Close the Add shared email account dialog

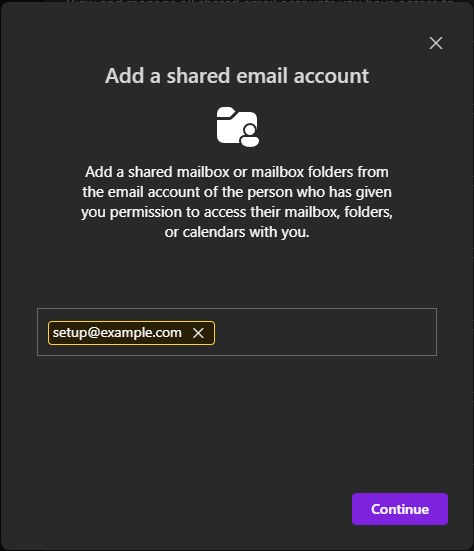pos(436,43)
